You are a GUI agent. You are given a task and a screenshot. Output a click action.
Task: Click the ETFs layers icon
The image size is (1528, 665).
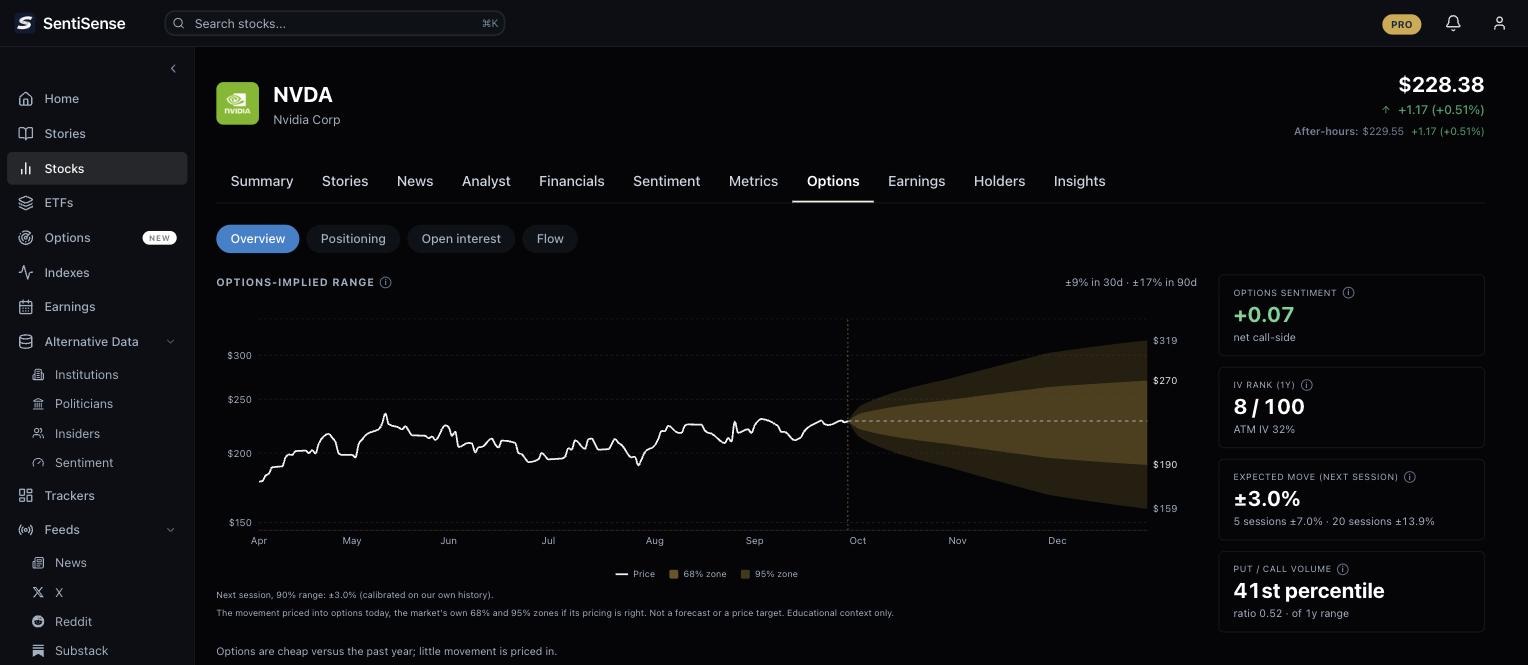click(26, 203)
